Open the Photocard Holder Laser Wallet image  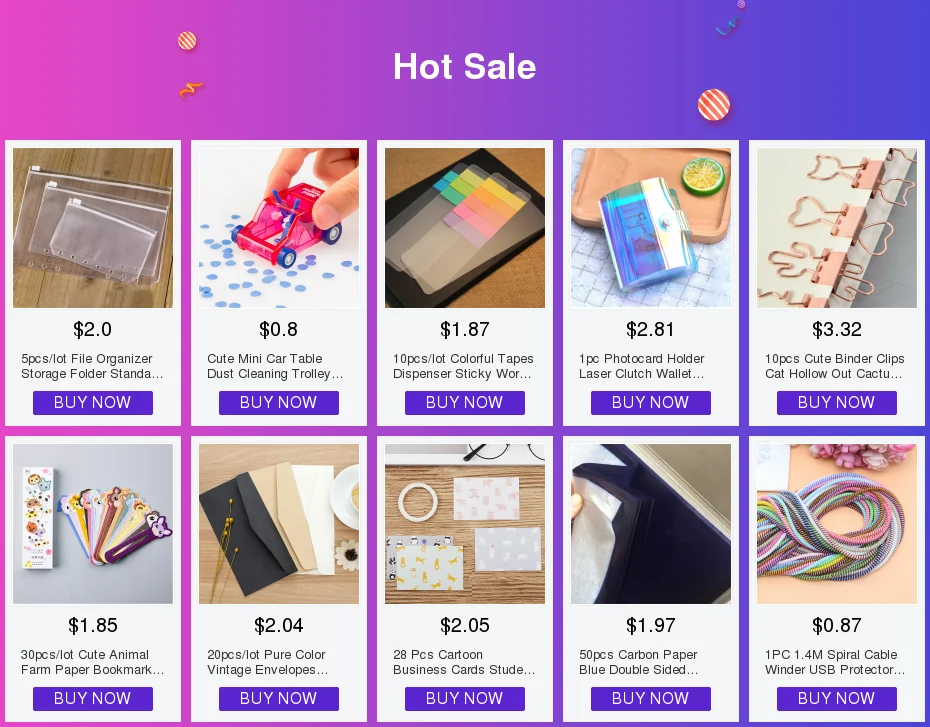click(x=651, y=228)
